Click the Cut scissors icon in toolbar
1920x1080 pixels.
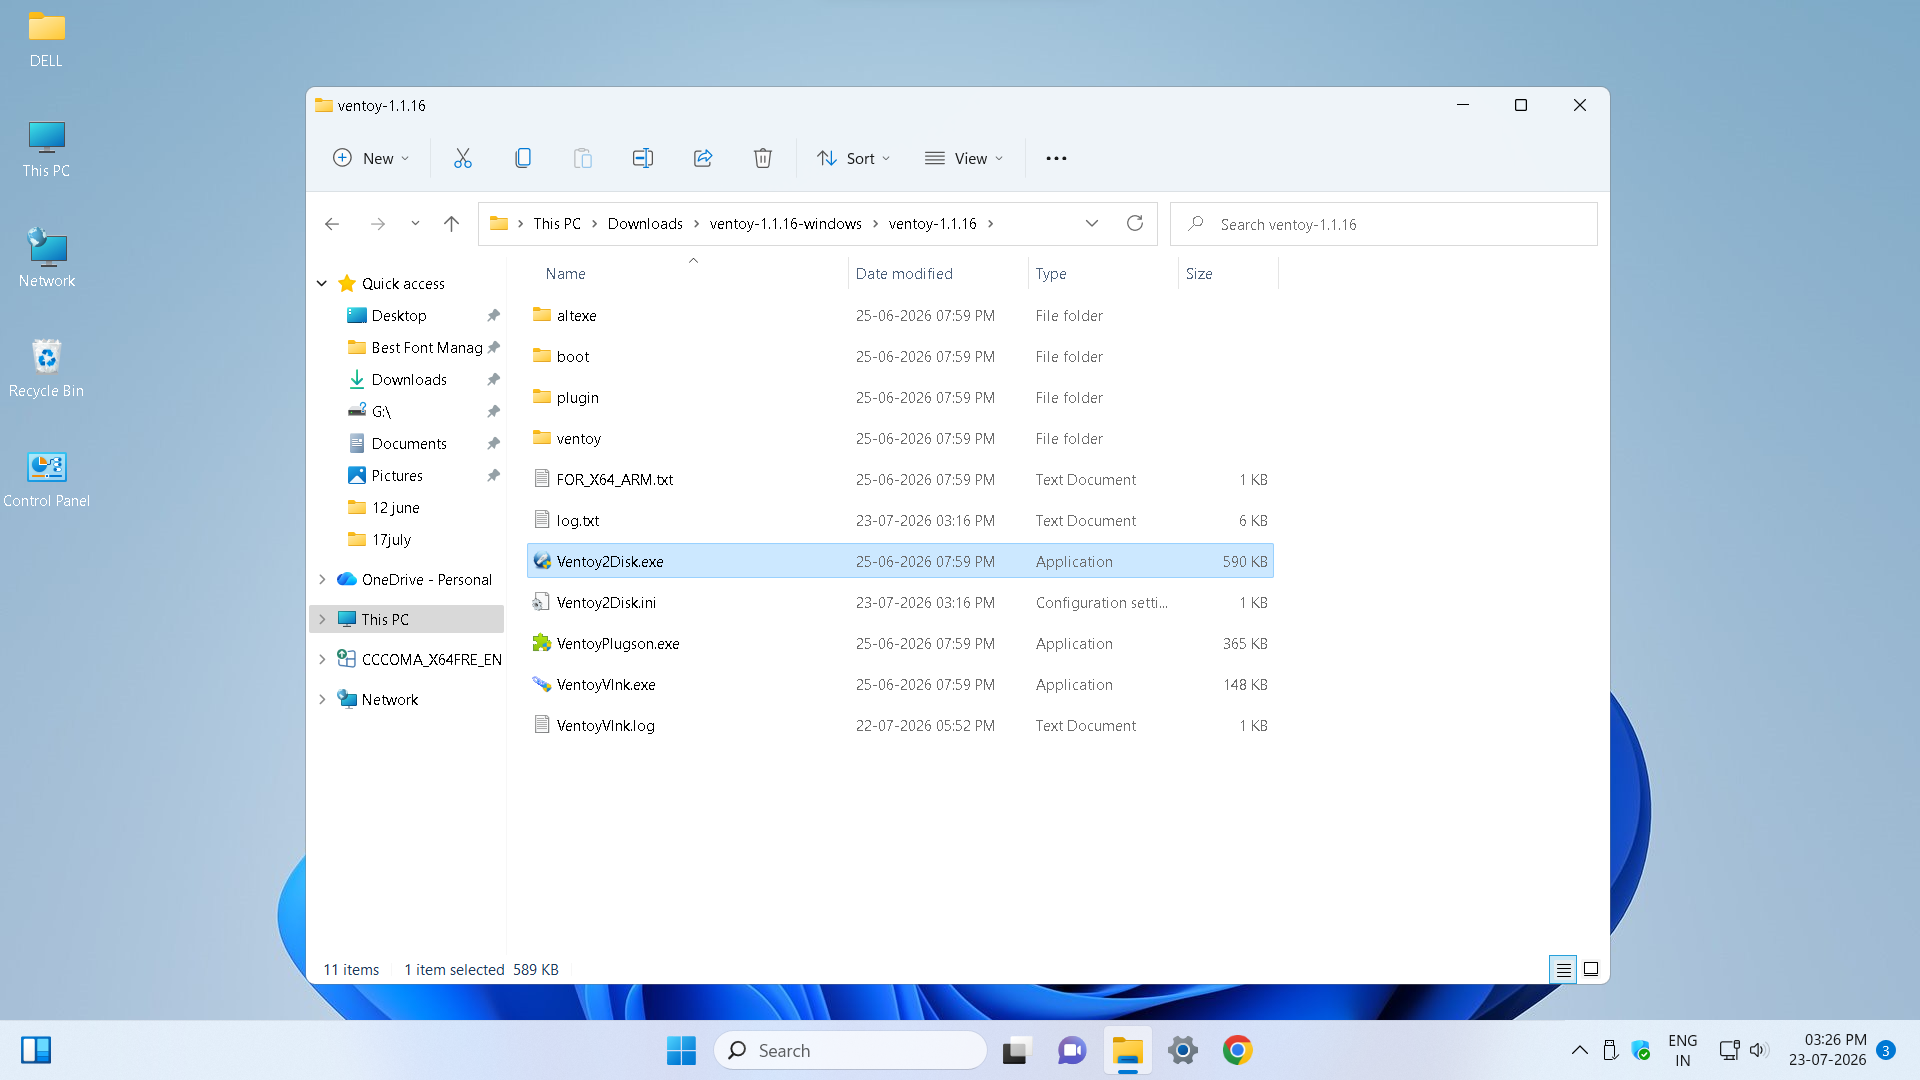pyautogui.click(x=462, y=158)
